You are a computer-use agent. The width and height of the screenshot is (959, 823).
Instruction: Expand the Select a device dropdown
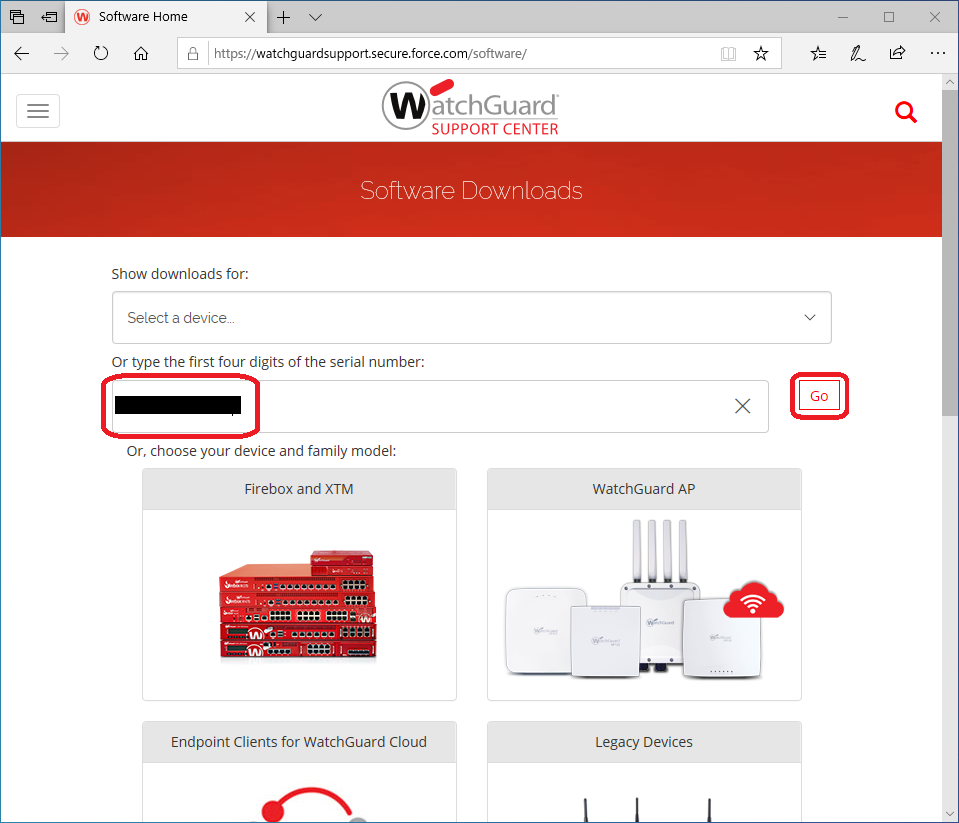point(472,317)
